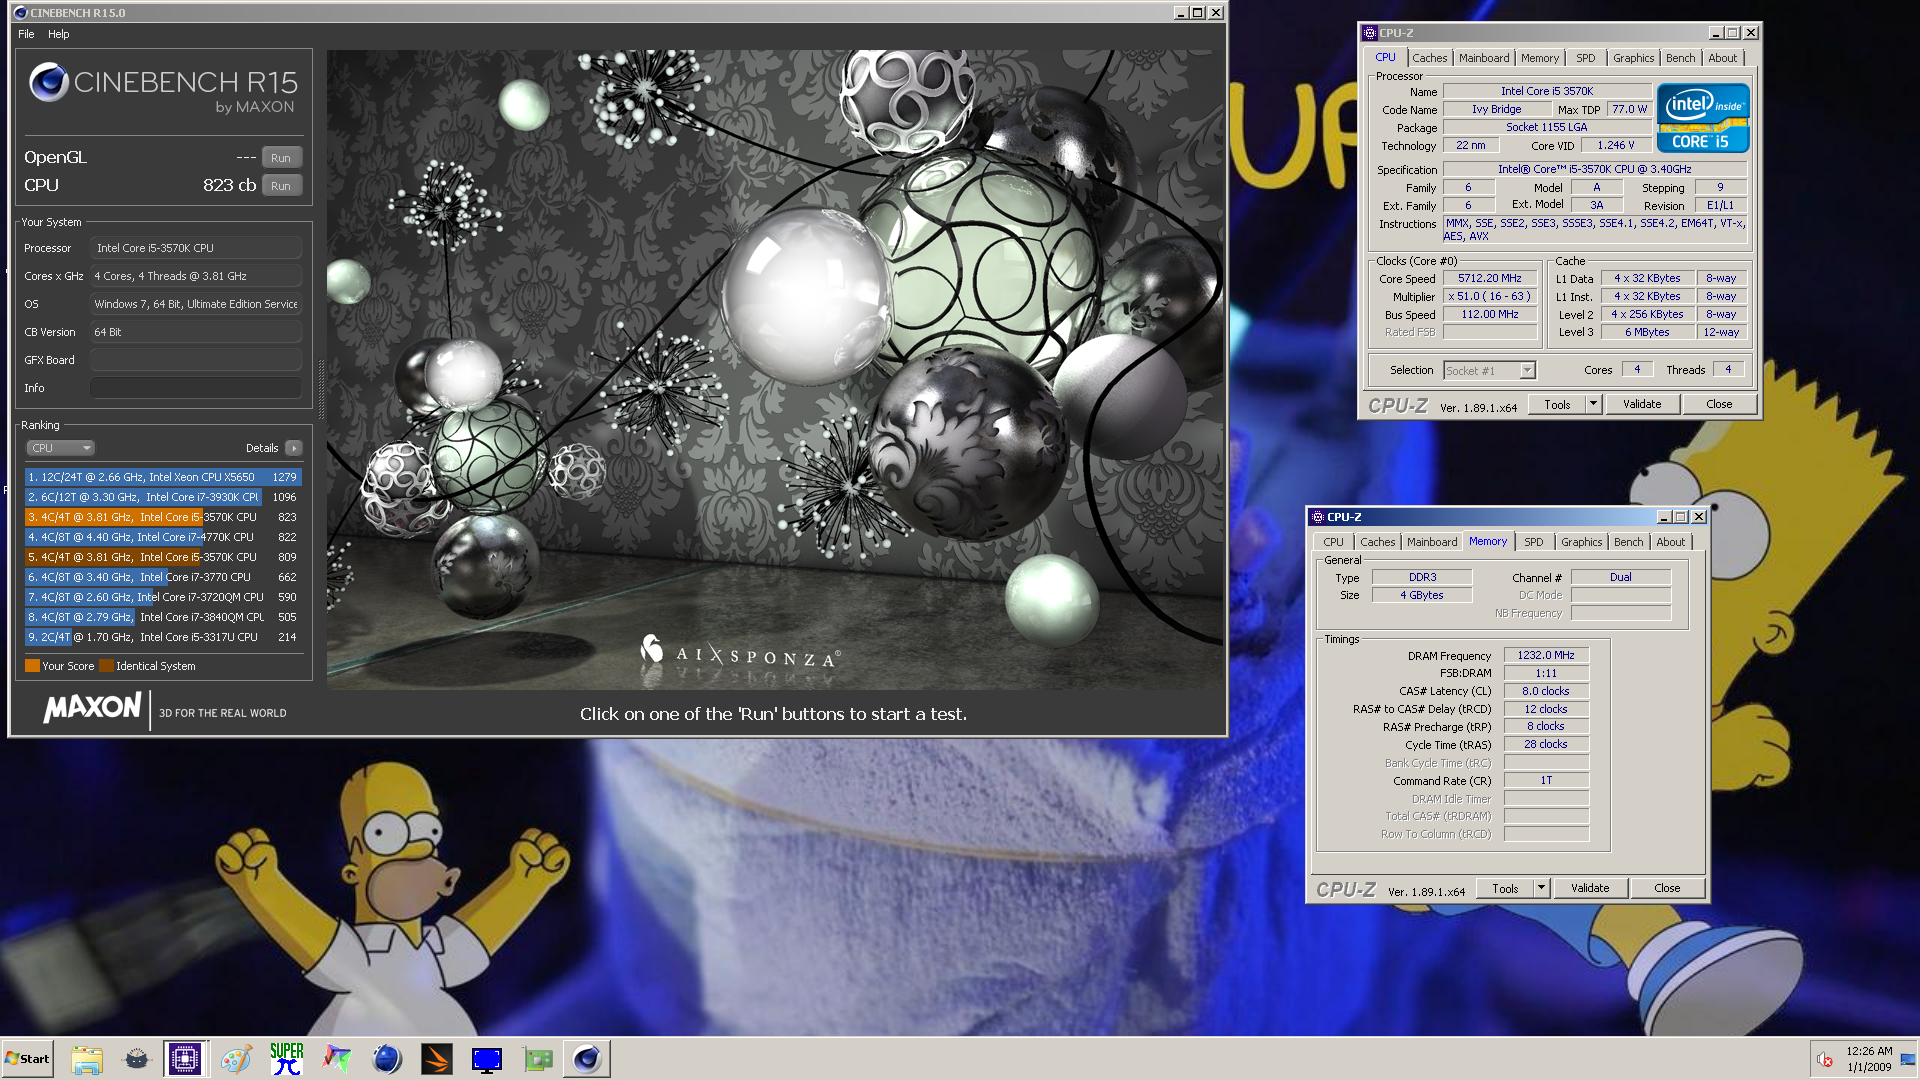The height and width of the screenshot is (1080, 1920).
Task: Expand Tools dropdown arrow in upper CPU-Z
Action: [x=1594, y=404]
